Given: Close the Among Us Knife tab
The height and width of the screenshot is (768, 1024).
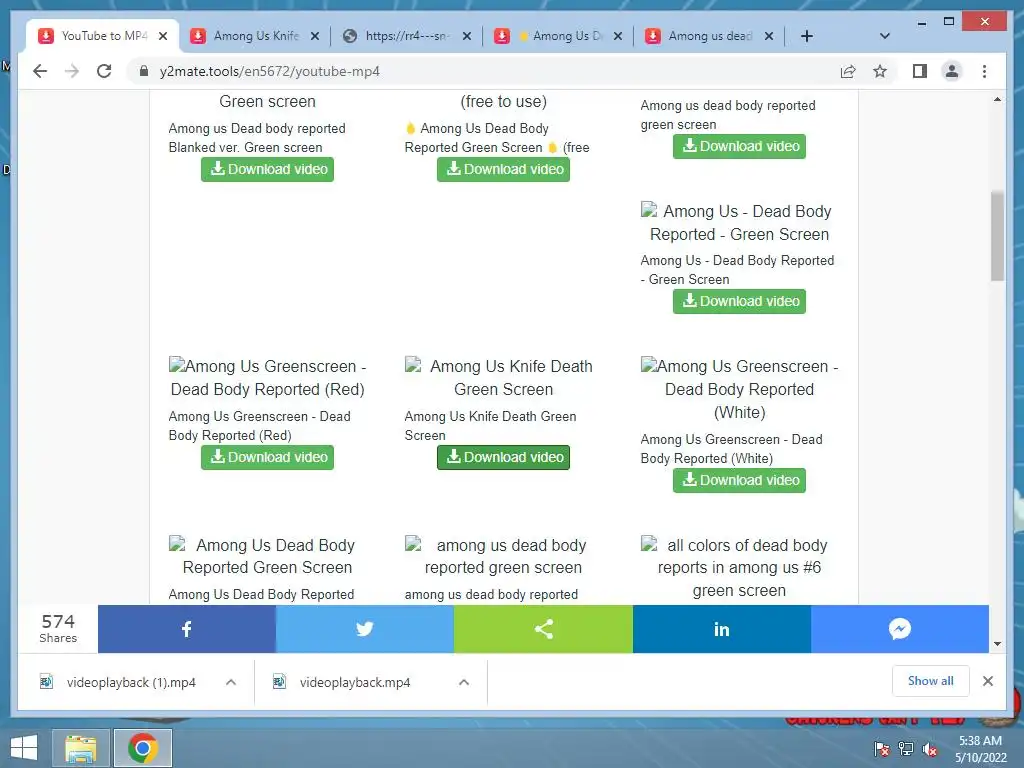Looking at the screenshot, I should click(315, 36).
